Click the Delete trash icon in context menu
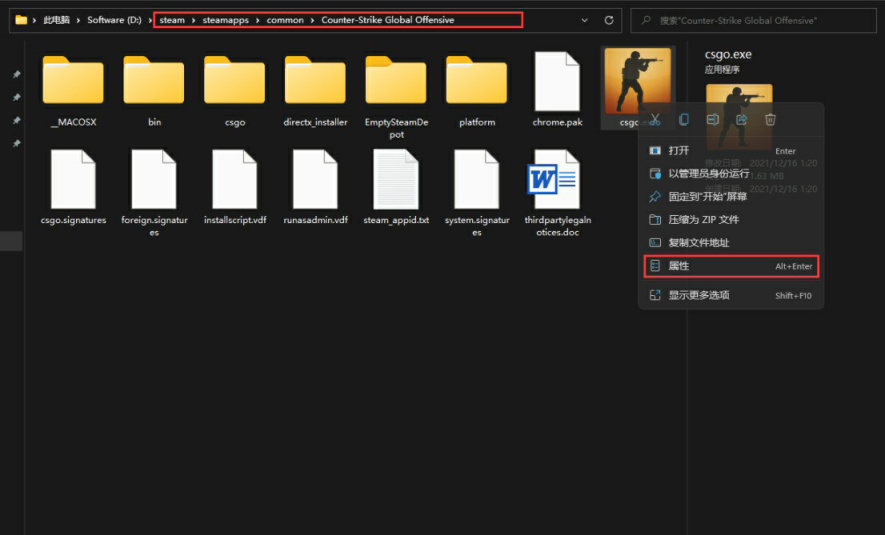 pyautogui.click(x=770, y=120)
